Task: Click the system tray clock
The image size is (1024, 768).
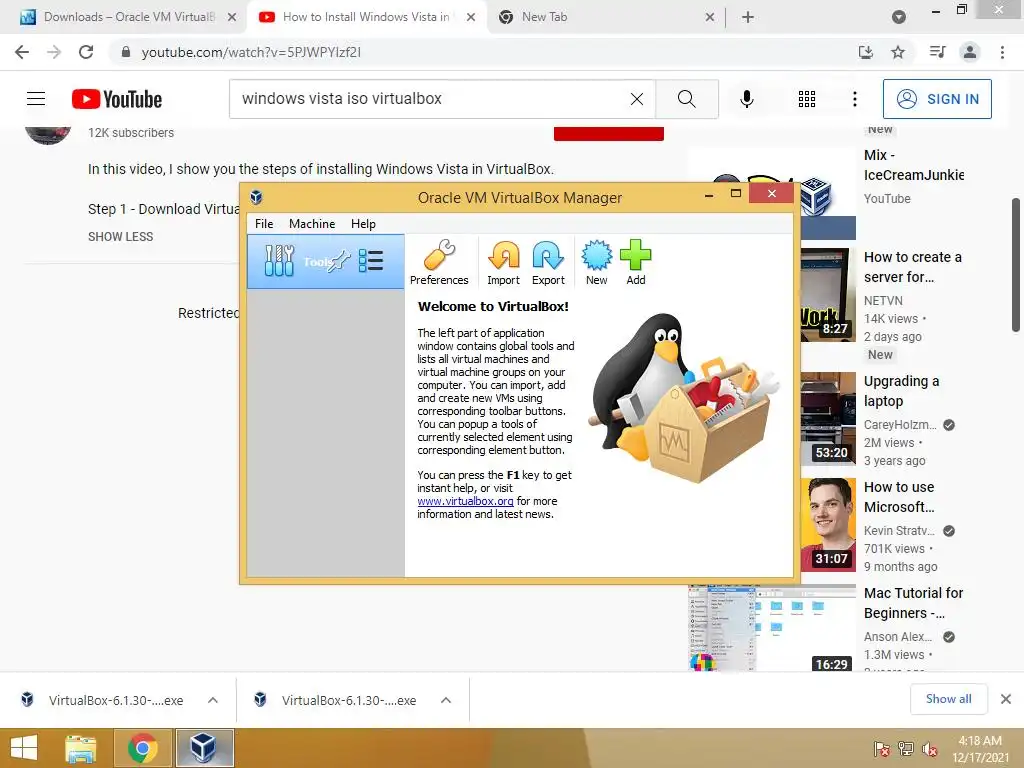Action: [980, 749]
